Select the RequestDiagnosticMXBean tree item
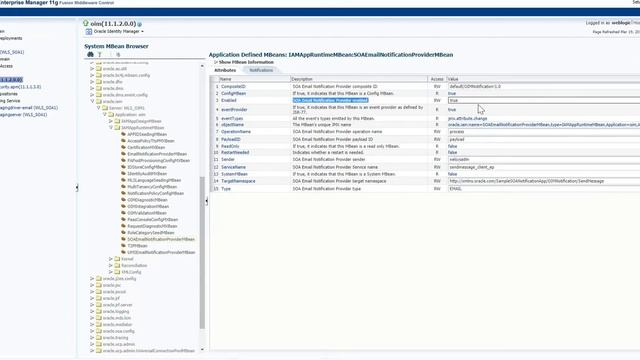Screen dimensions: 640x360 pos(152,226)
